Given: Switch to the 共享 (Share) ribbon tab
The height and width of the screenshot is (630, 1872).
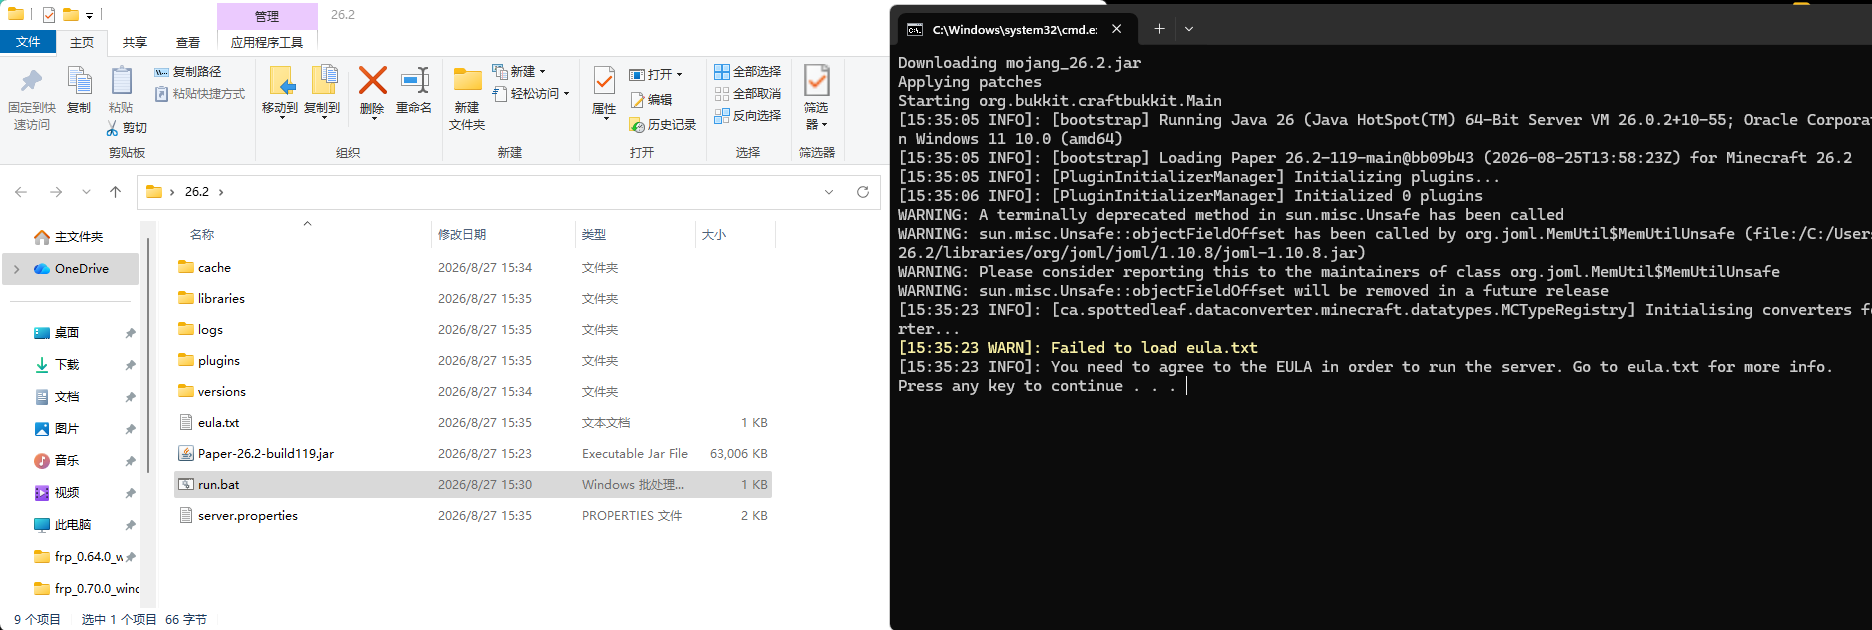Looking at the screenshot, I should point(135,42).
